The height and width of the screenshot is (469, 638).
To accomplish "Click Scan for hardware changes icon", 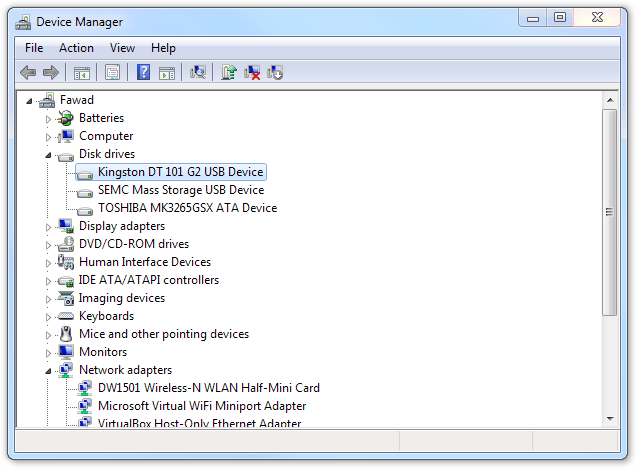I will click(x=198, y=72).
